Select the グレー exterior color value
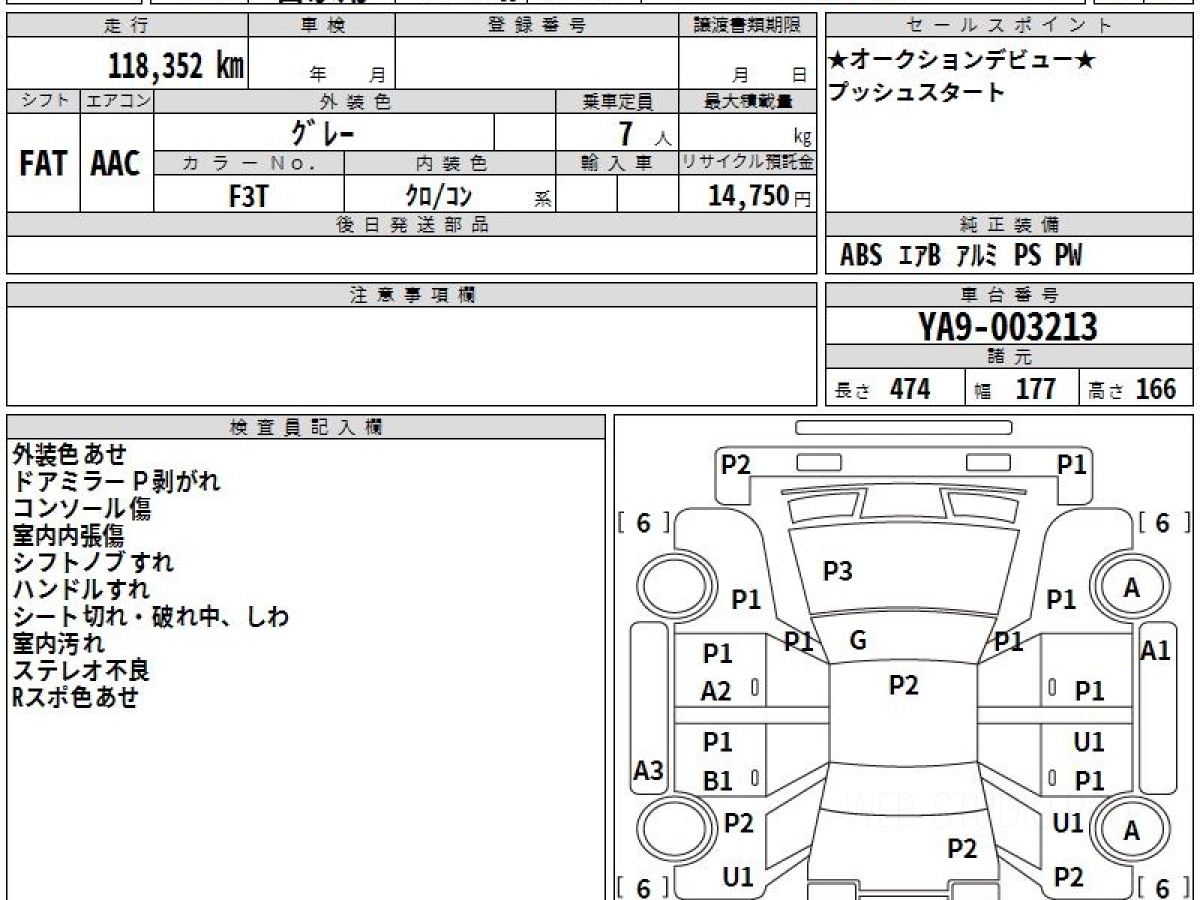This screenshot has height=900, width=1200. (323, 132)
